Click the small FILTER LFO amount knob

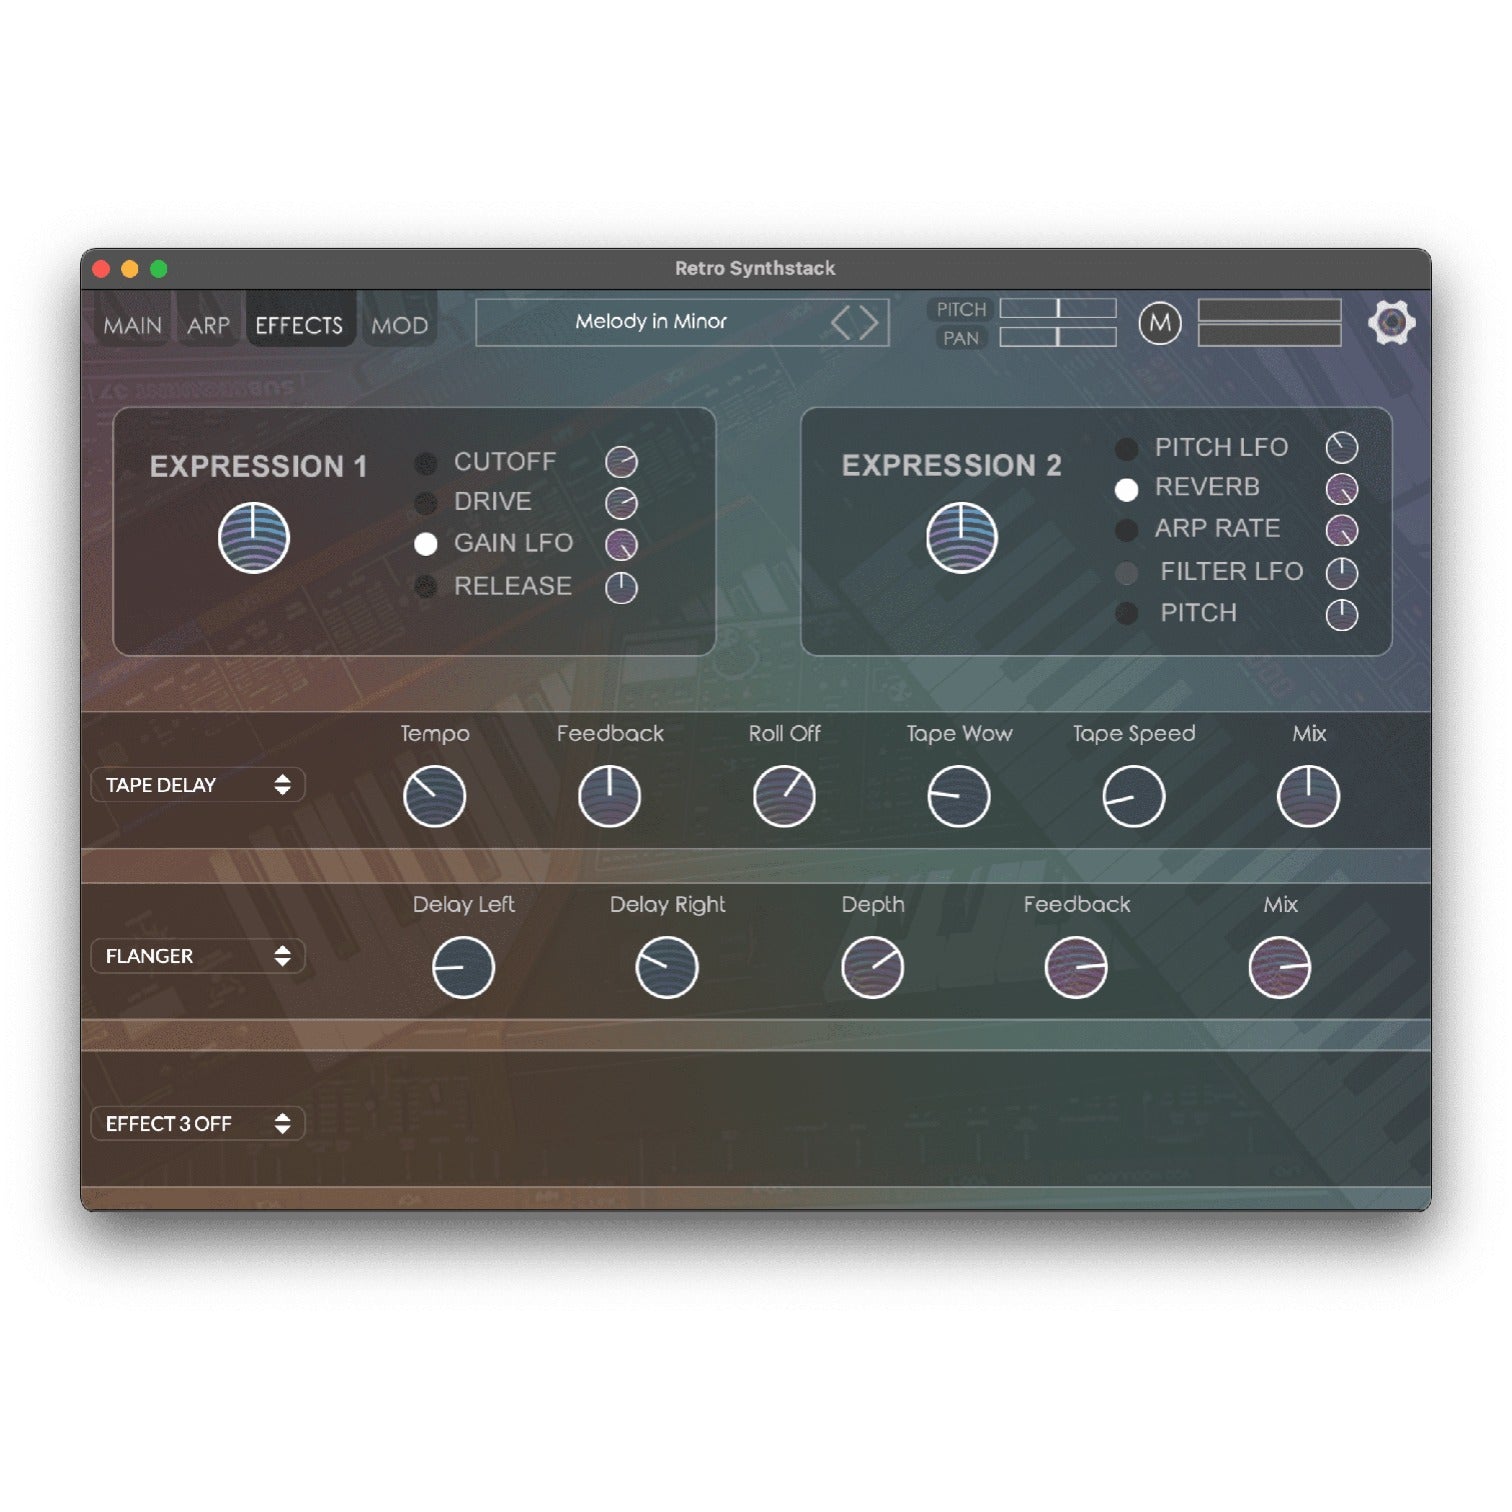(1341, 573)
